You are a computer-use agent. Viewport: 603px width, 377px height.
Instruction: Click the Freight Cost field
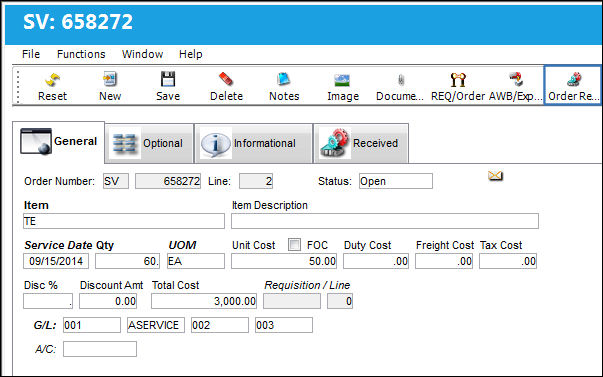(444, 261)
